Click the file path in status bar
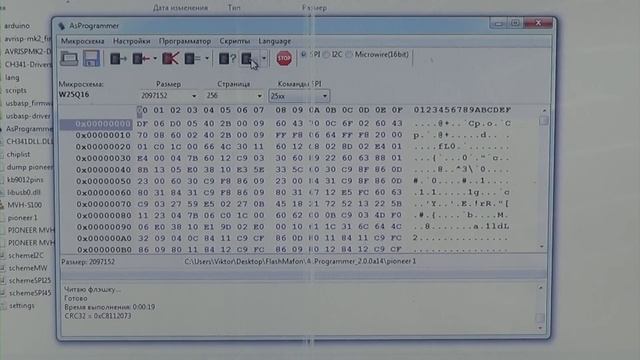 pos(300,261)
